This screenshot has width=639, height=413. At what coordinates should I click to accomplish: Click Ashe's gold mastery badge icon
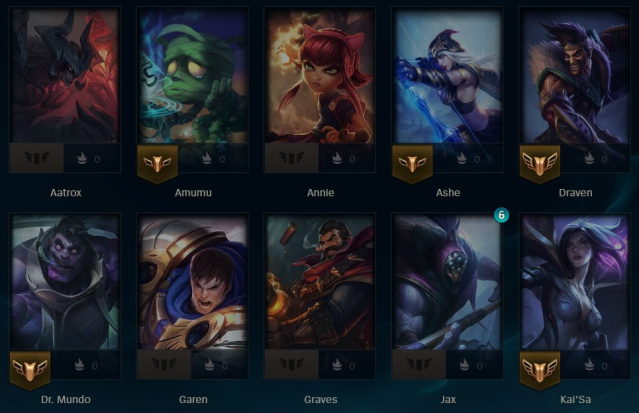[412, 163]
